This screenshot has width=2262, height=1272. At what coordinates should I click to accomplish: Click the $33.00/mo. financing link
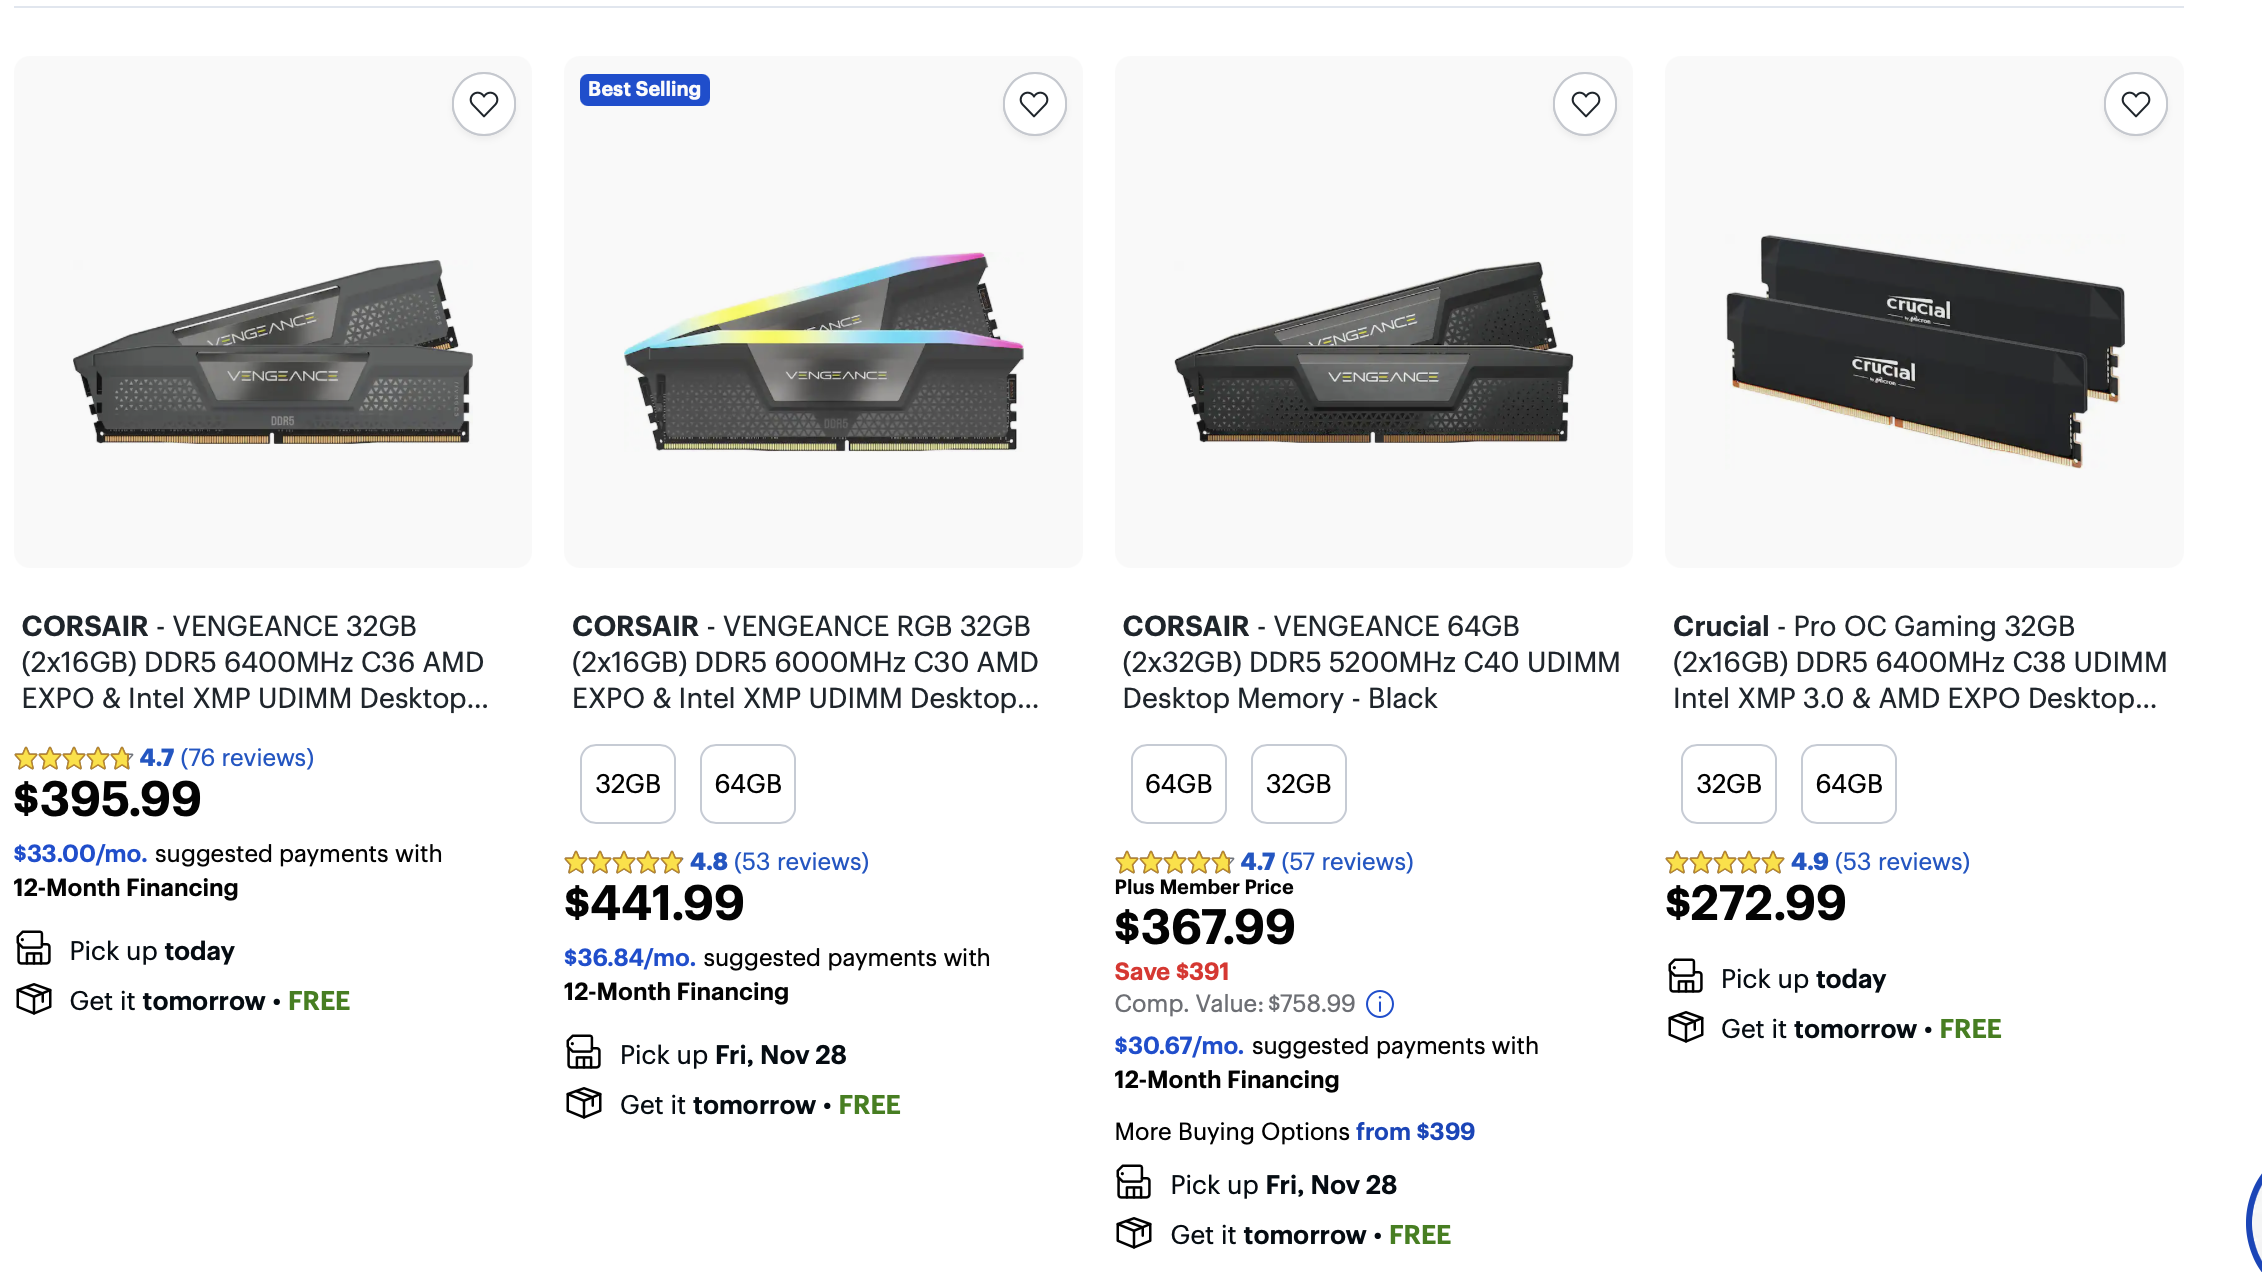point(80,854)
